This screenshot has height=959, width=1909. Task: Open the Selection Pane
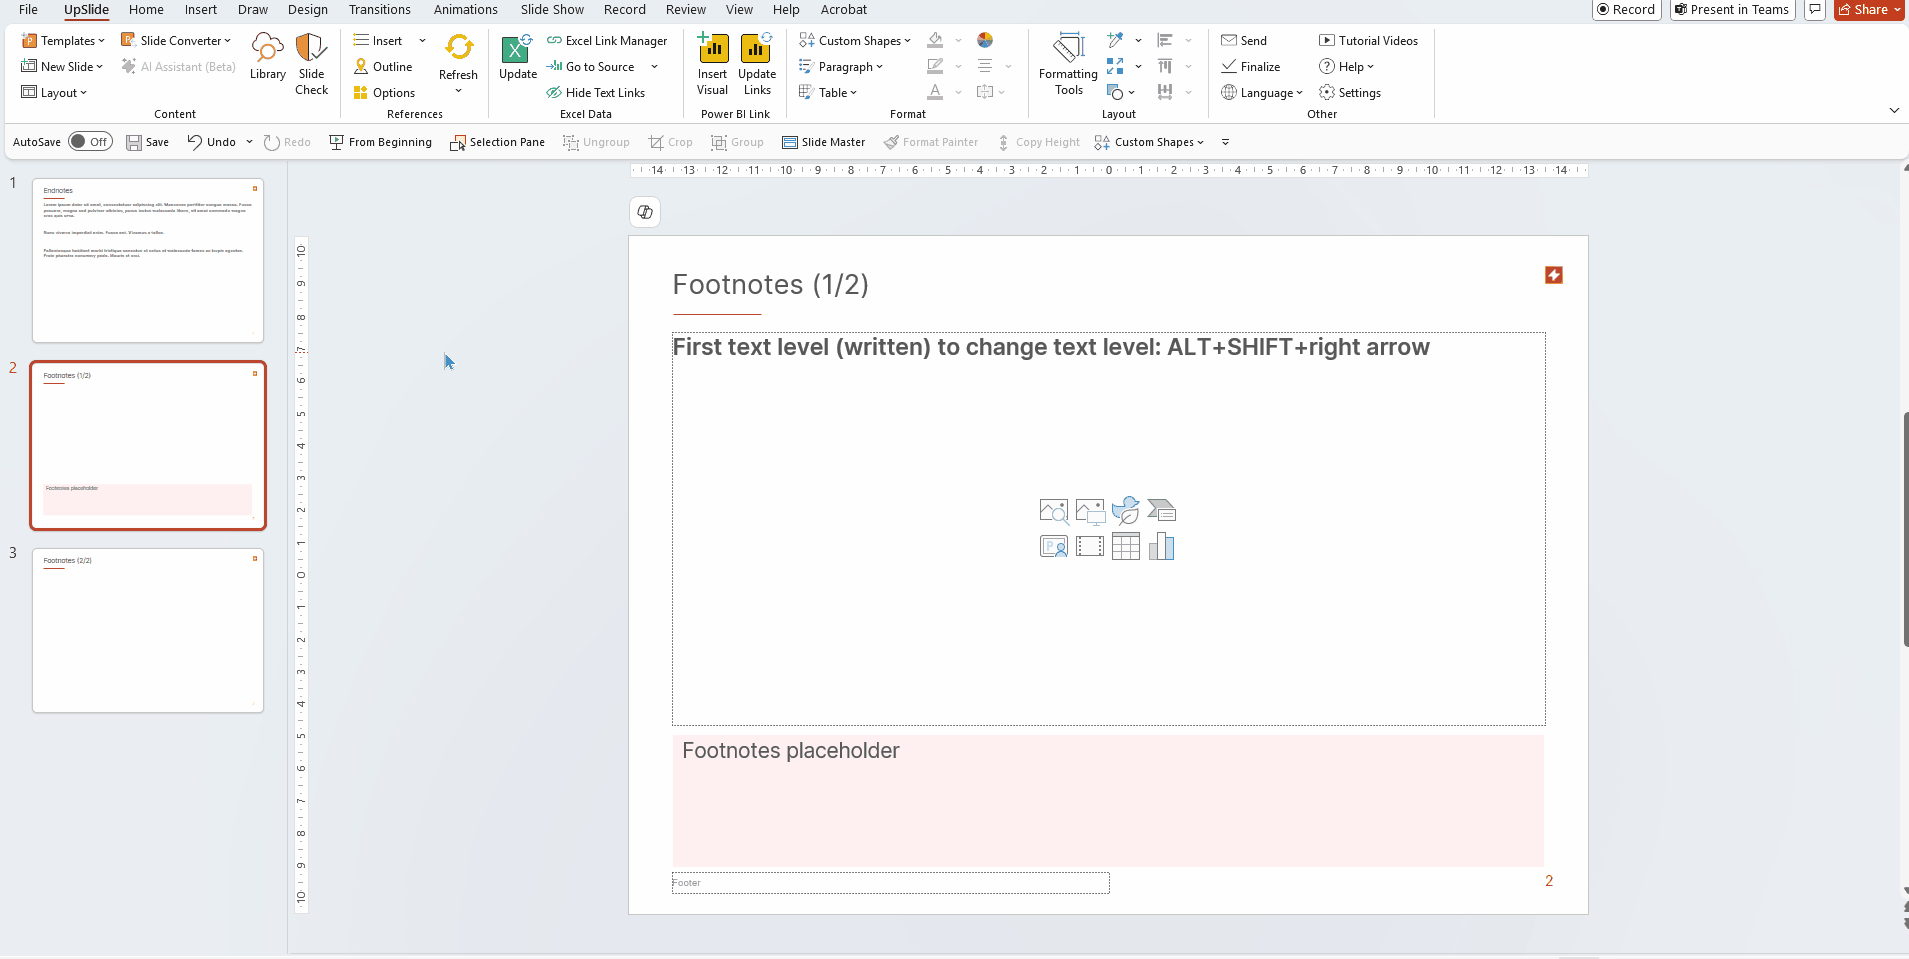497,142
